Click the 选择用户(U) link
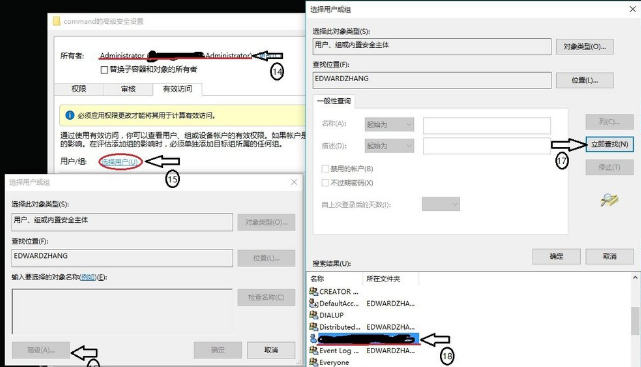Image resolution: width=641 pixels, height=367 pixels. click(120, 162)
